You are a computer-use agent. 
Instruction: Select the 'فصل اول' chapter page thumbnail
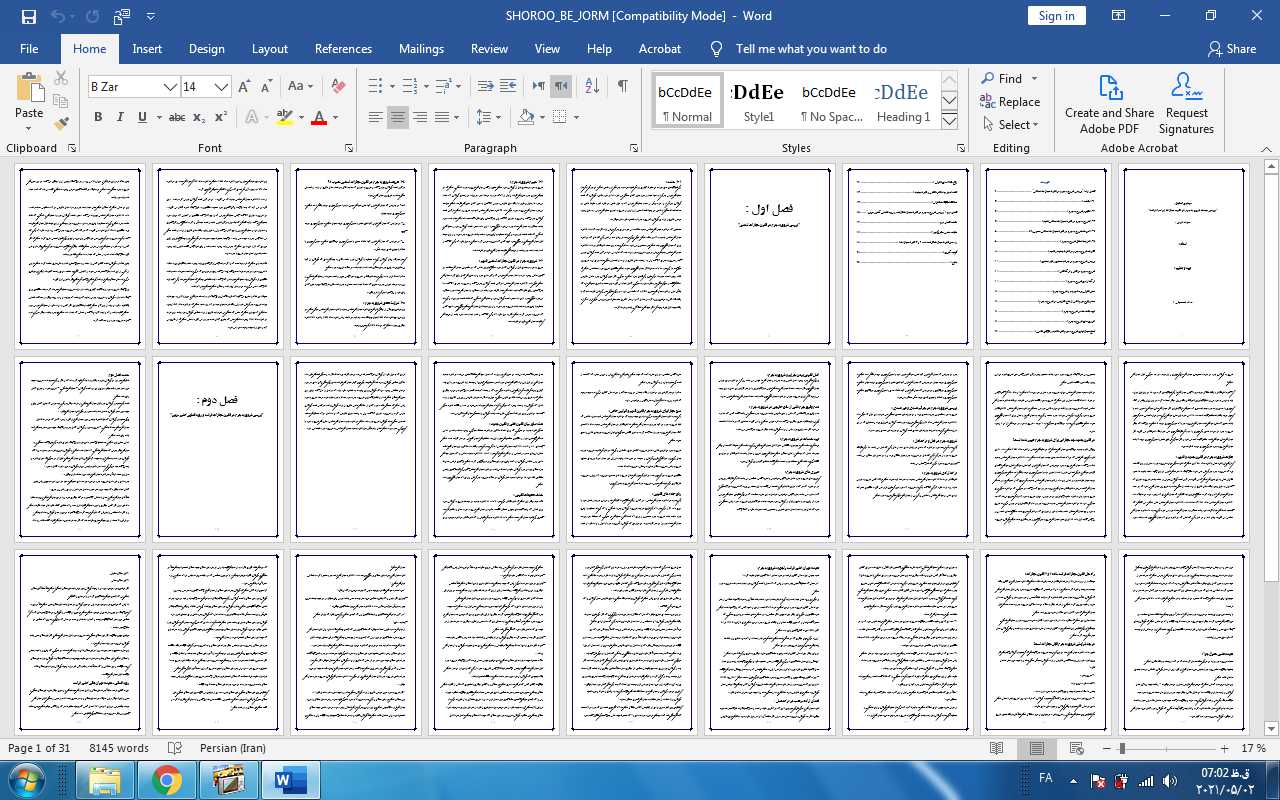click(x=770, y=256)
